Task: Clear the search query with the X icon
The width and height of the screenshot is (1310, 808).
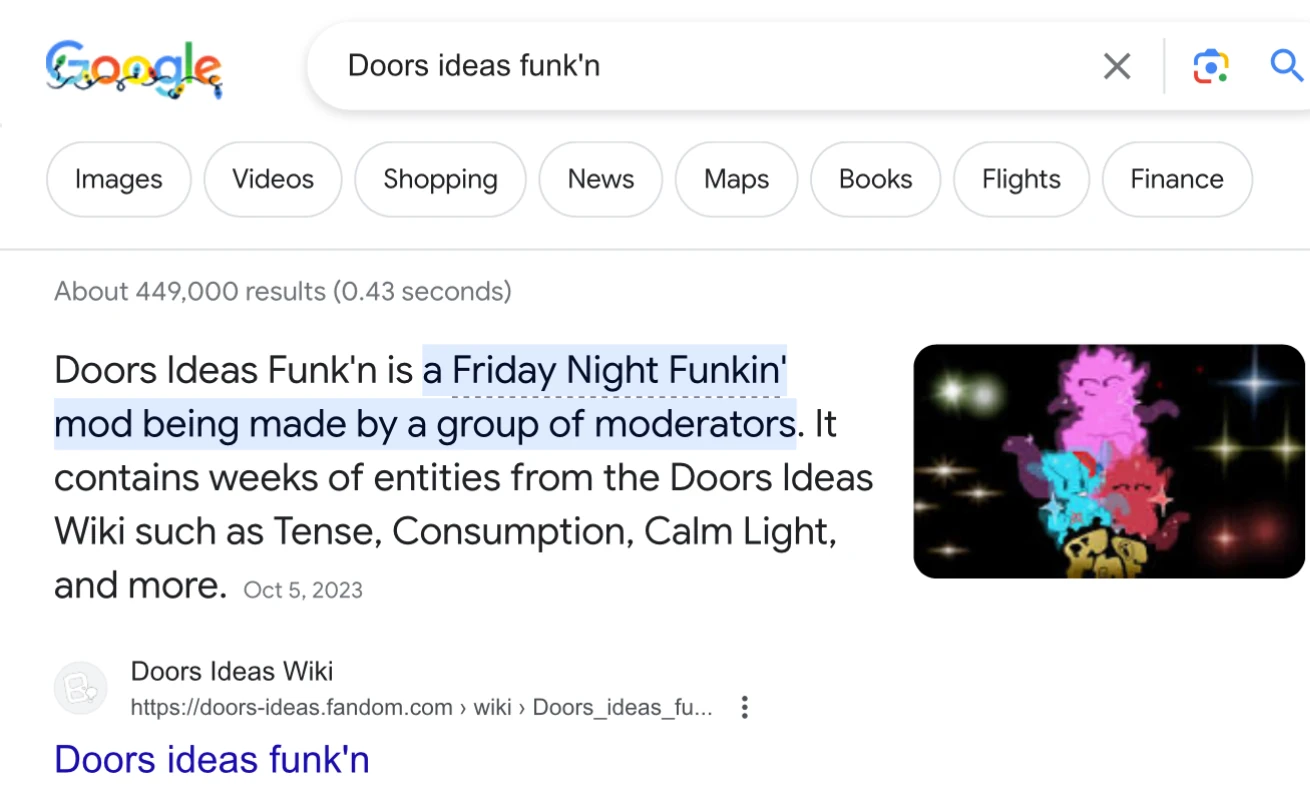Action: (x=1117, y=65)
